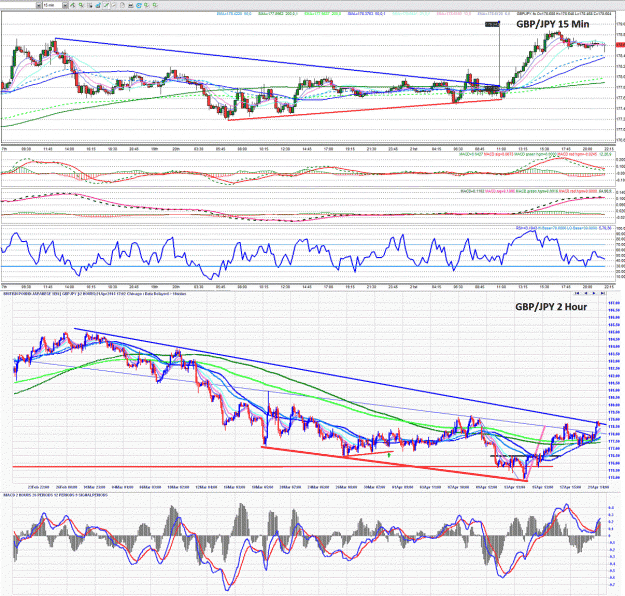The height and width of the screenshot is (596, 625).
Task: Select the black price flag marker above vertical line
Action: pyautogui.click(x=492, y=24)
